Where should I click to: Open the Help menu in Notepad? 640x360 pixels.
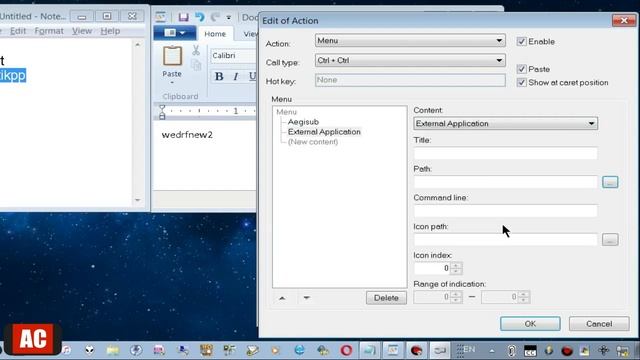coord(110,31)
